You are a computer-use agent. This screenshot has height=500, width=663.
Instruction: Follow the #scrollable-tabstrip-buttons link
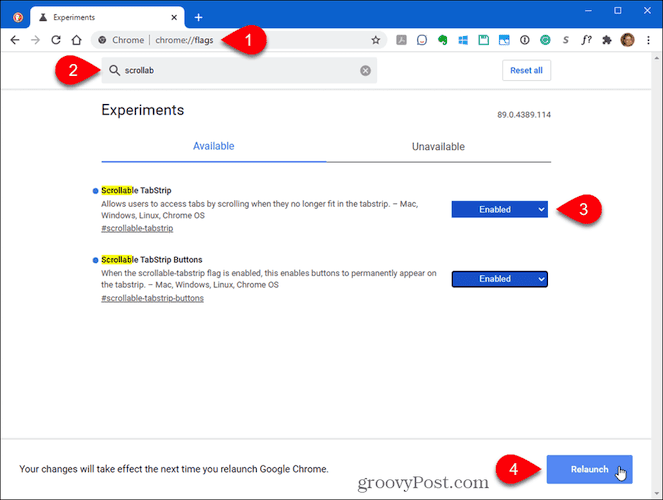152,298
